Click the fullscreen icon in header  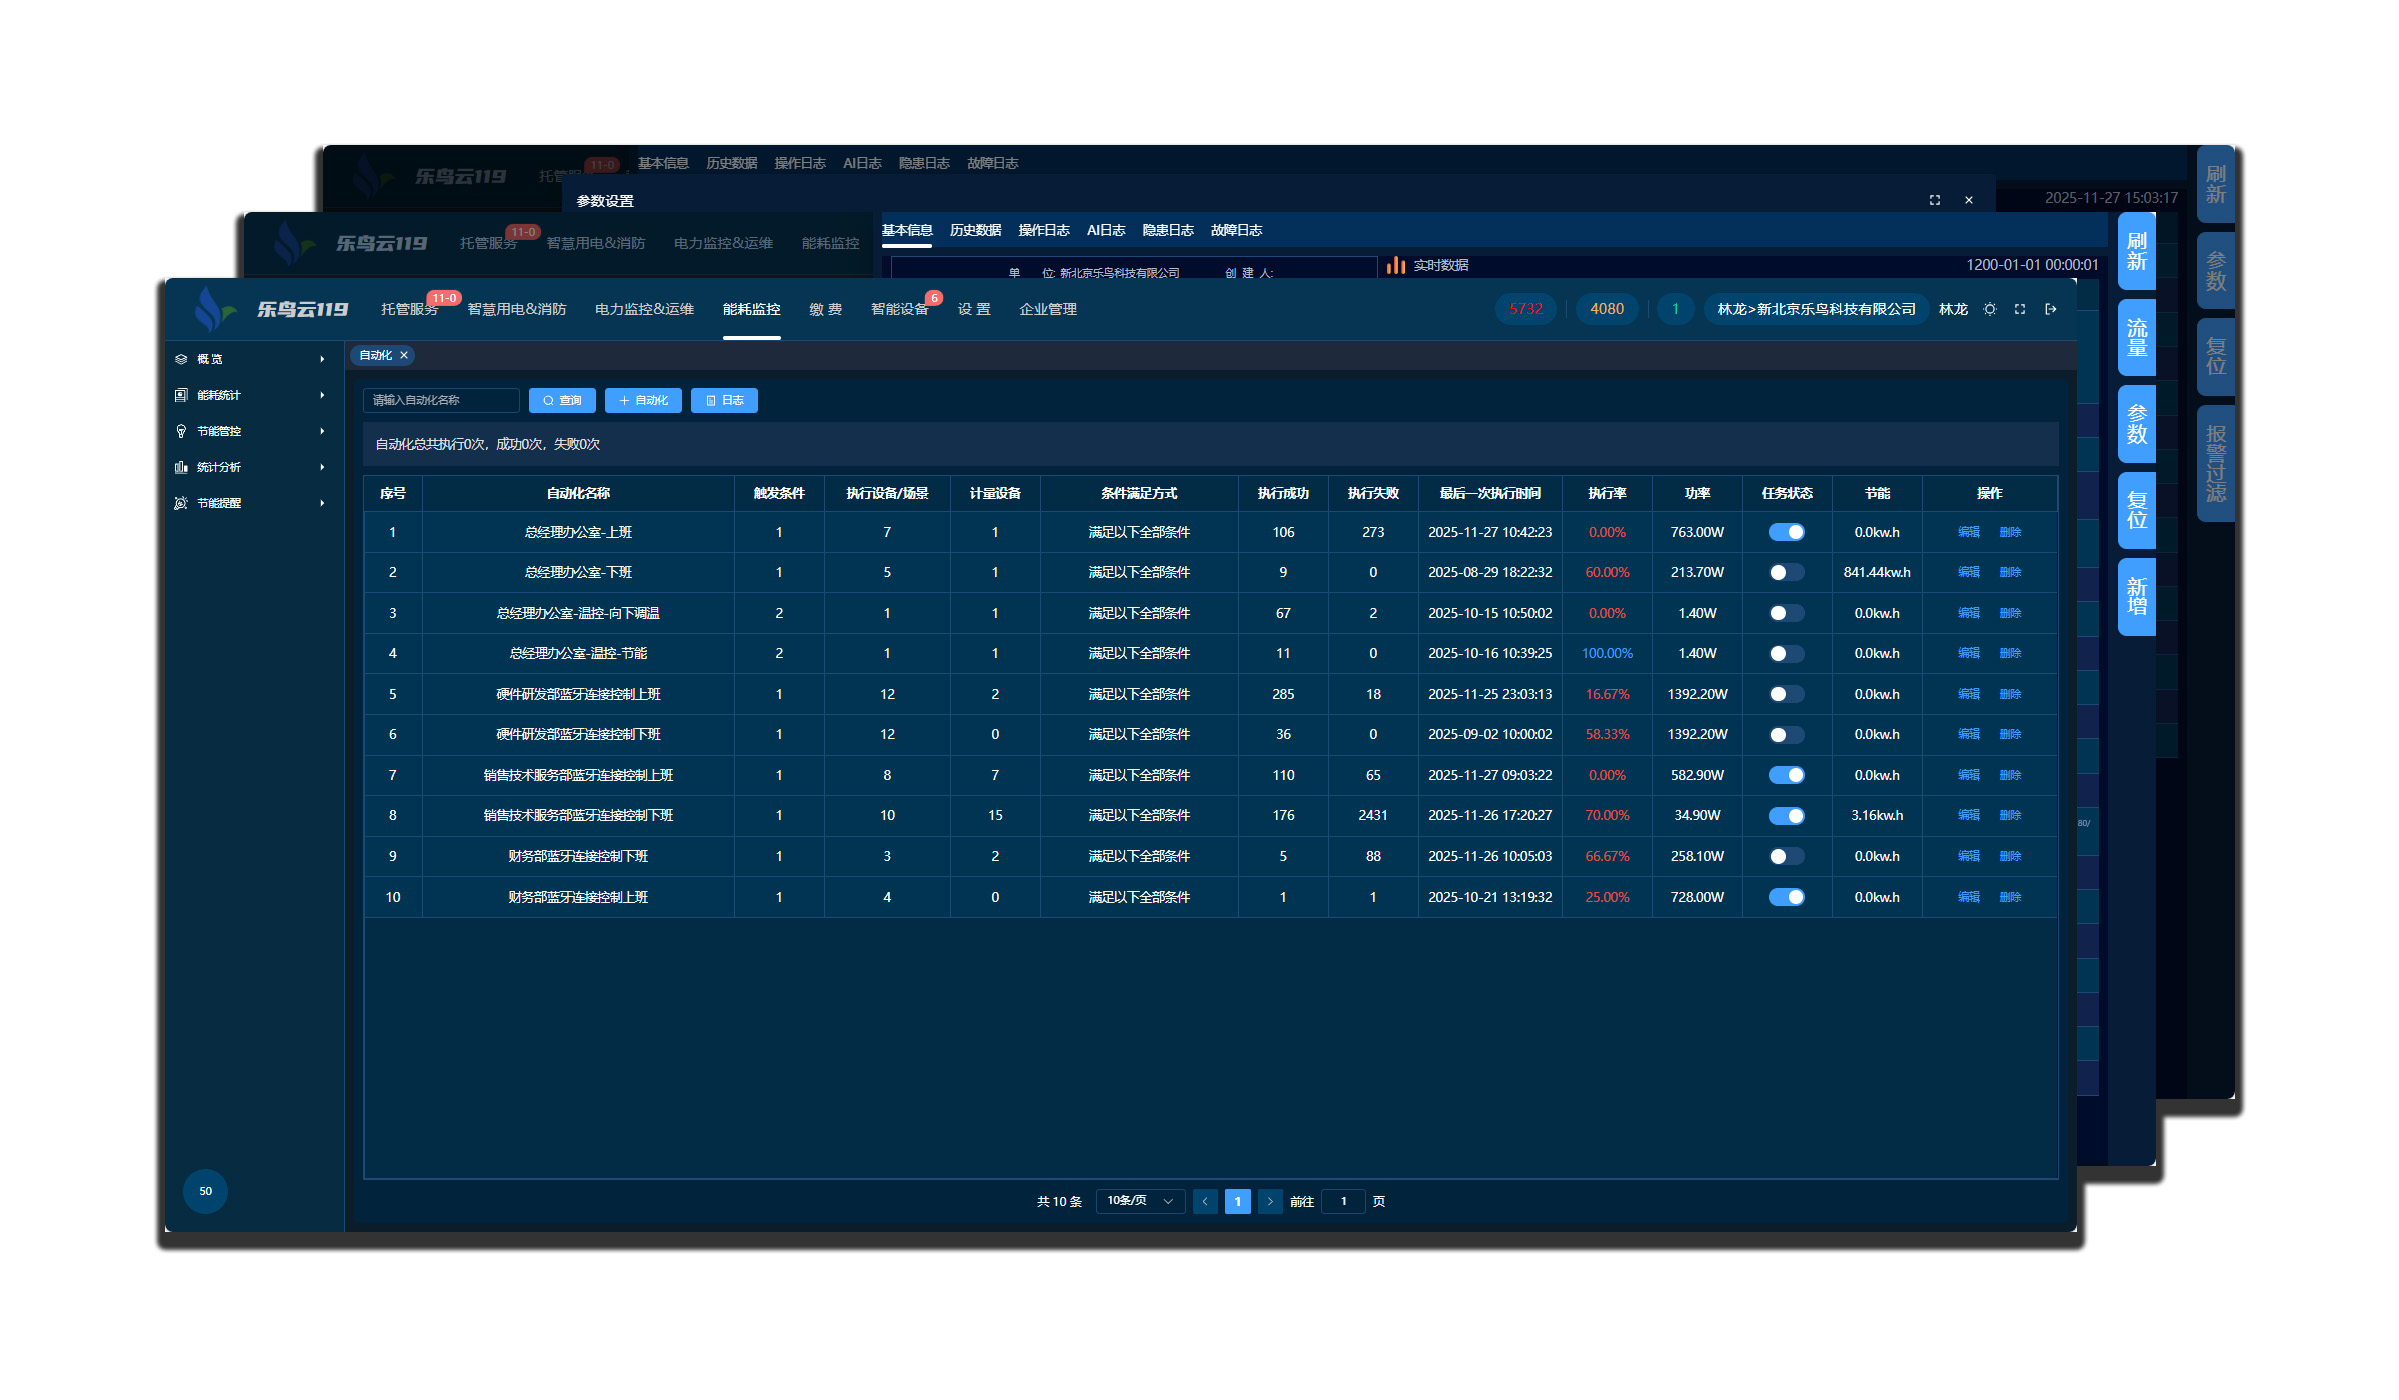coord(2020,309)
